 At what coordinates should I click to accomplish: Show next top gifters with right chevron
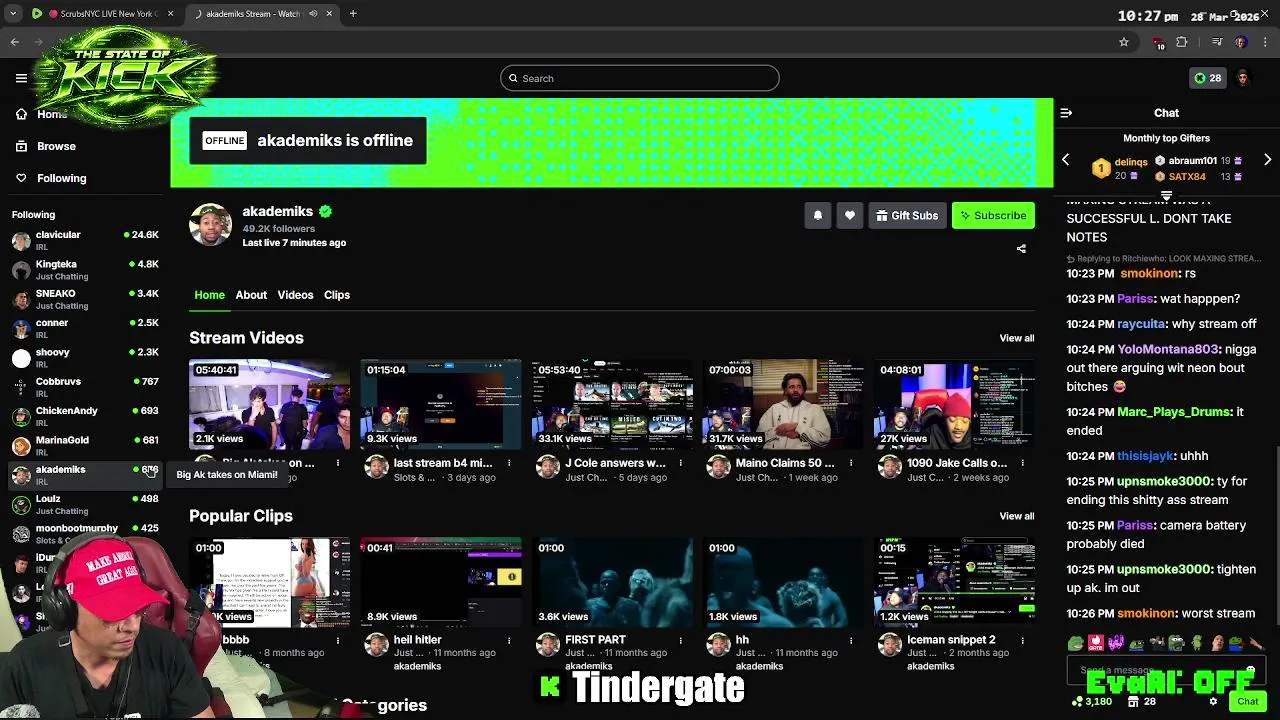(x=1267, y=160)
